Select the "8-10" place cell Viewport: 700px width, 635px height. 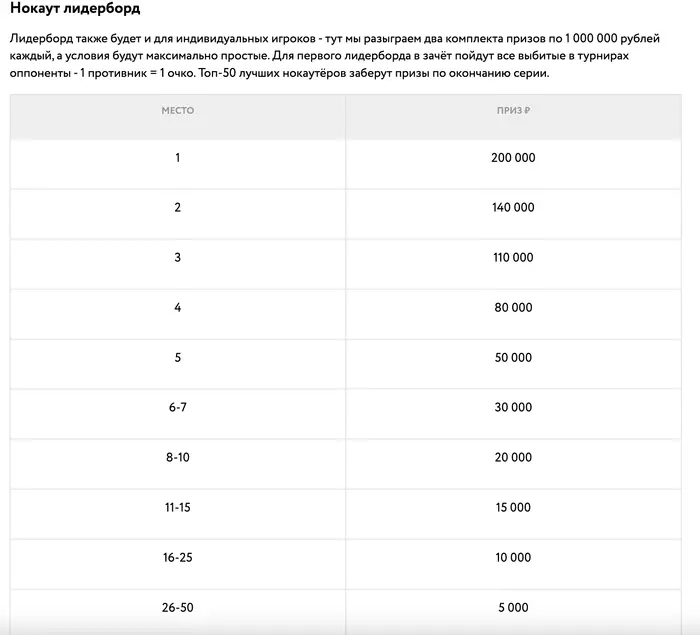pos(178,458)
